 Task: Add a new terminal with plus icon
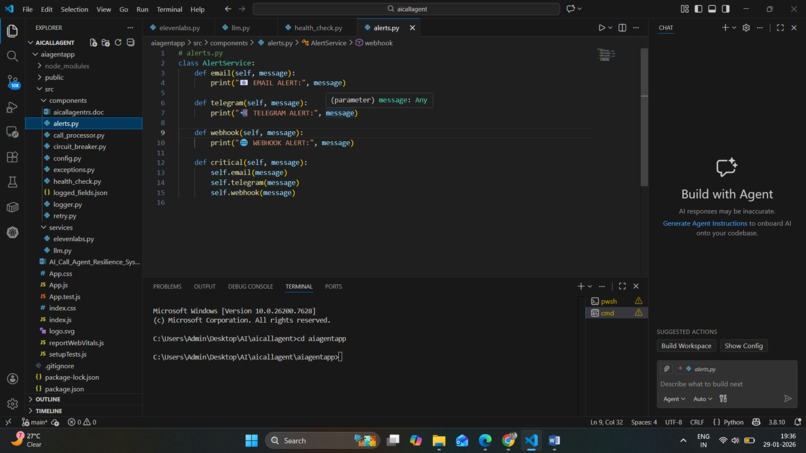[x=581, y=286]
